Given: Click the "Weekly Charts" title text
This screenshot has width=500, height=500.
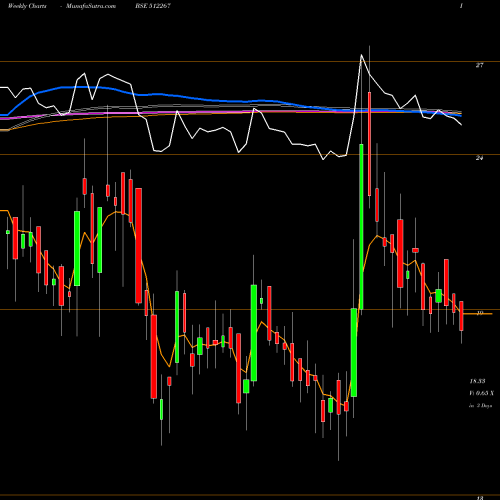Looking at the screenshot, I should [x=27, y=6].
